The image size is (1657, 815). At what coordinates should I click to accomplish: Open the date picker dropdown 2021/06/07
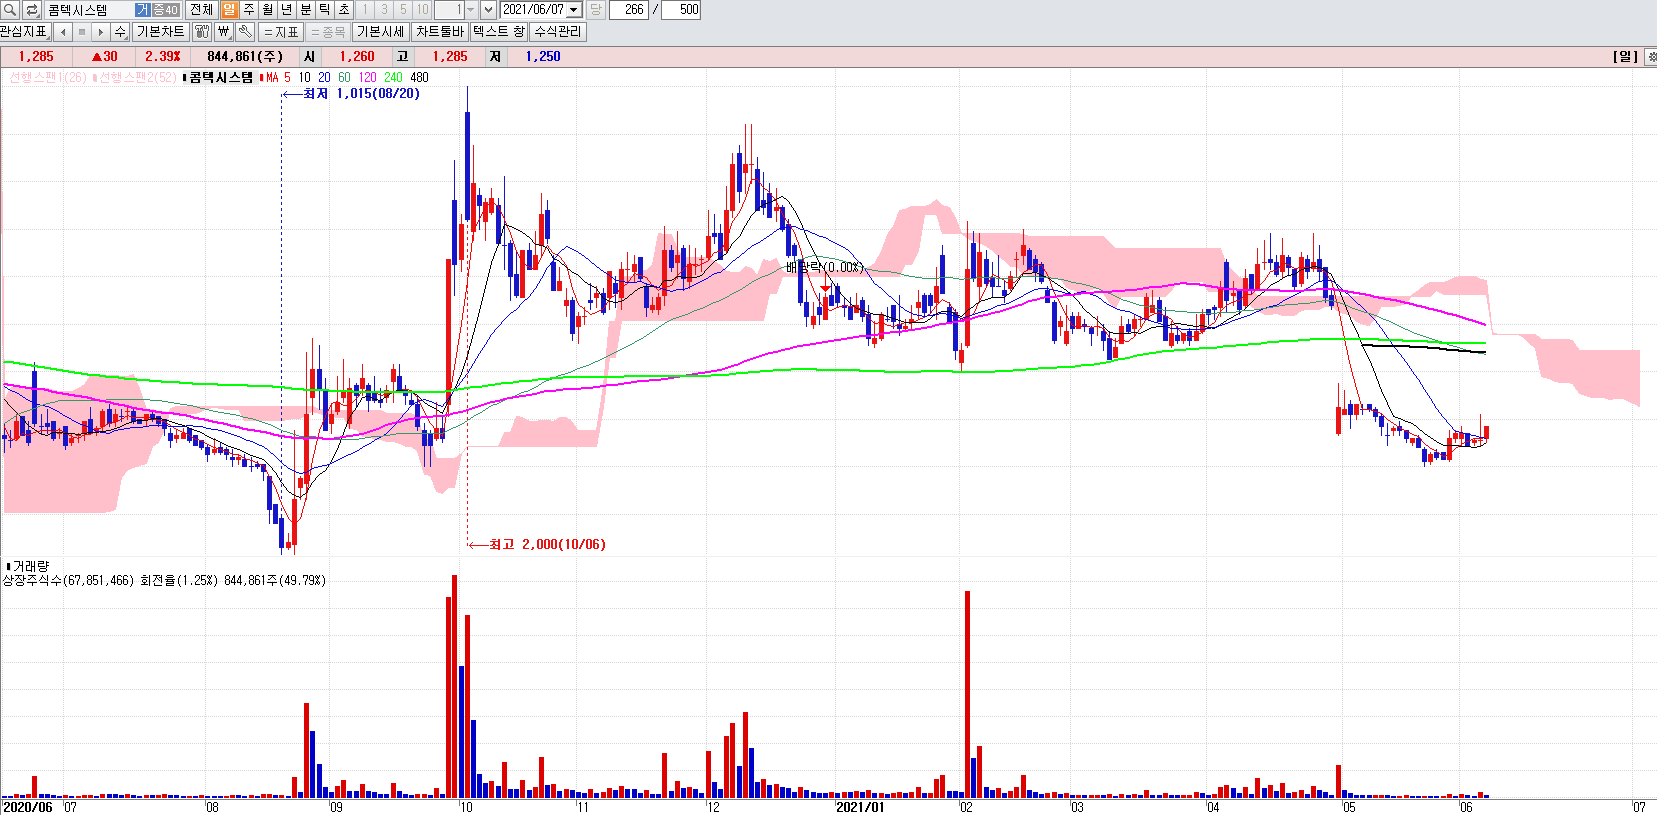pyautogui.click(x=574, y=10)
